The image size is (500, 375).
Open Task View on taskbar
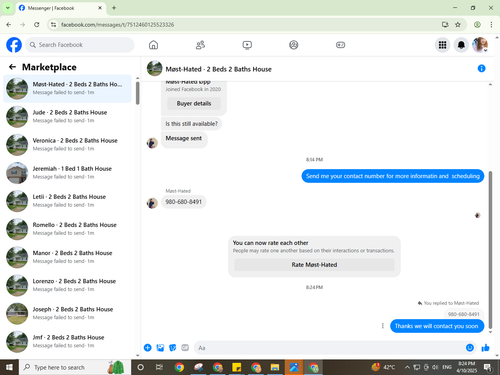(159, 367)
